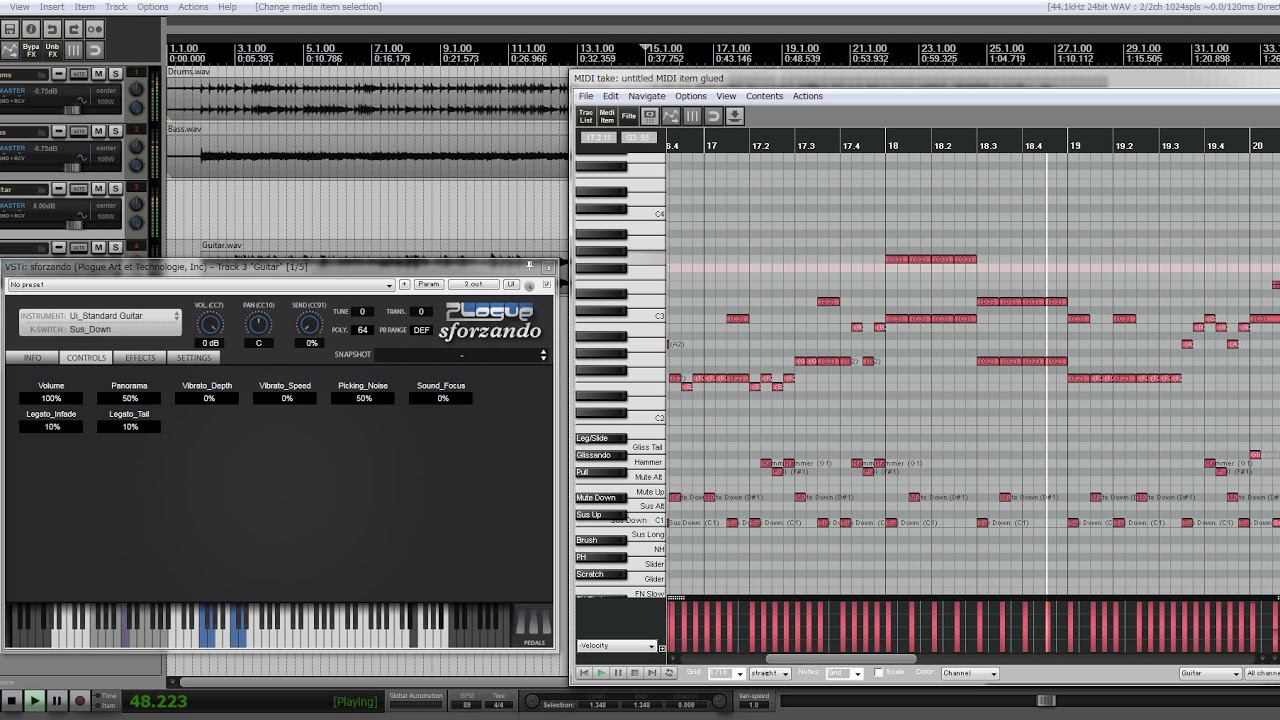Open the Navigate menu in MIDI editor

[x=647, y=96]
